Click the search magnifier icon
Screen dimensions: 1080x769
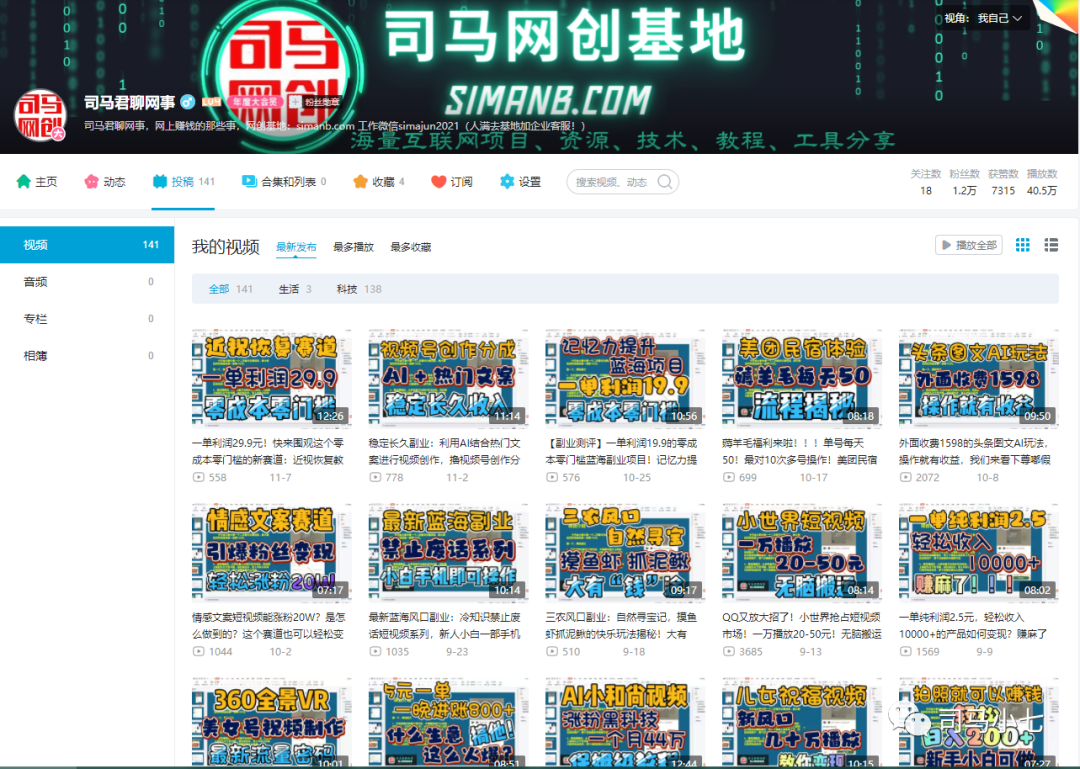pyautogui.click(x=665, y=182)
